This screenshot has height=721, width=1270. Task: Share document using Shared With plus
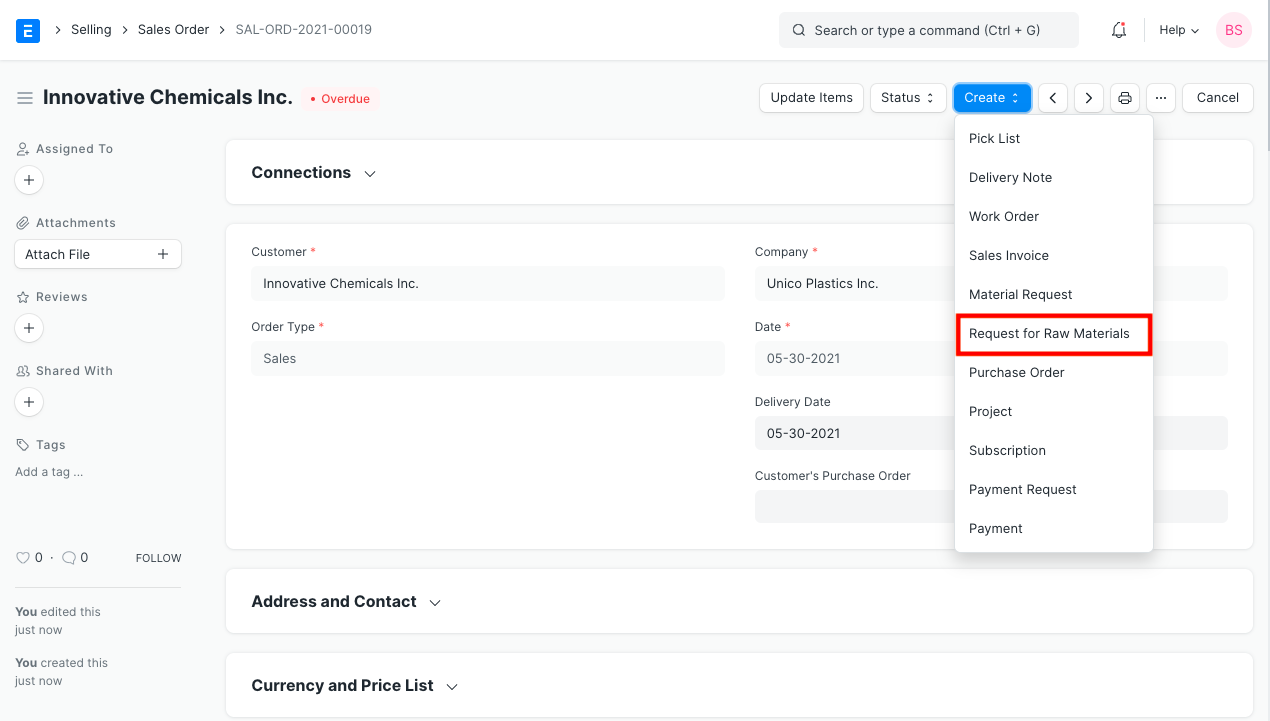pyautogui.click(x=29, y=402)
